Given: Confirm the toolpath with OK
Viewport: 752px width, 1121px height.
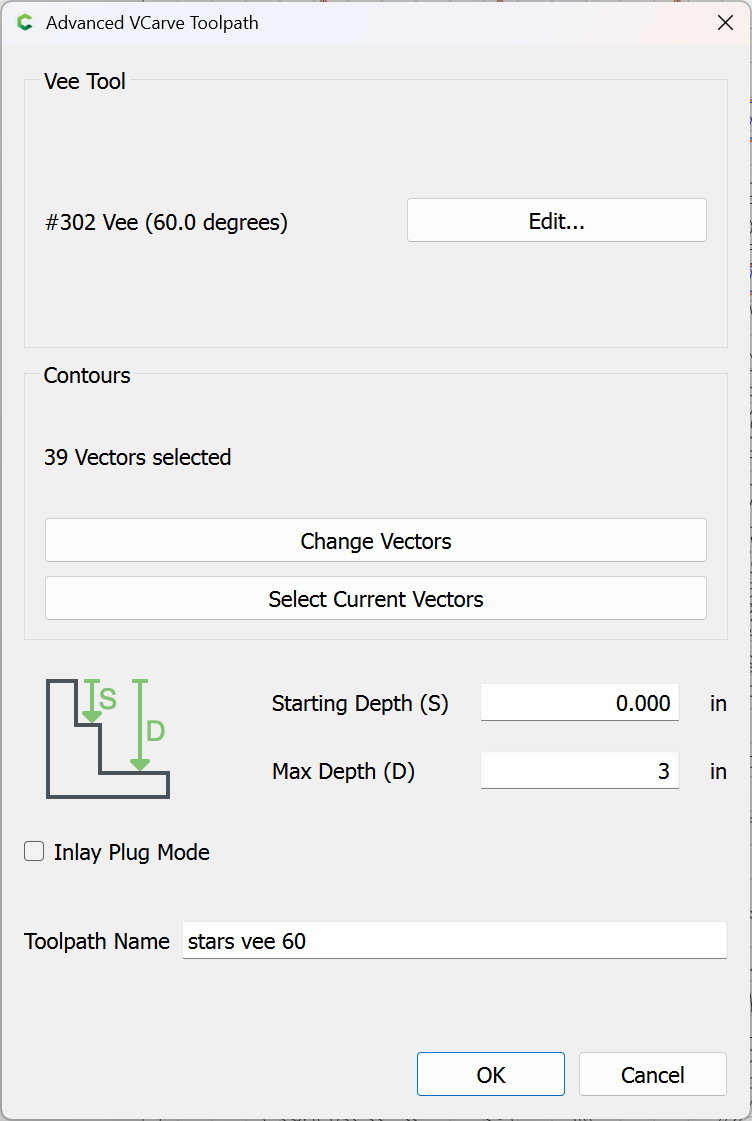Looking at the screenshot, I should pos(491,1074).
